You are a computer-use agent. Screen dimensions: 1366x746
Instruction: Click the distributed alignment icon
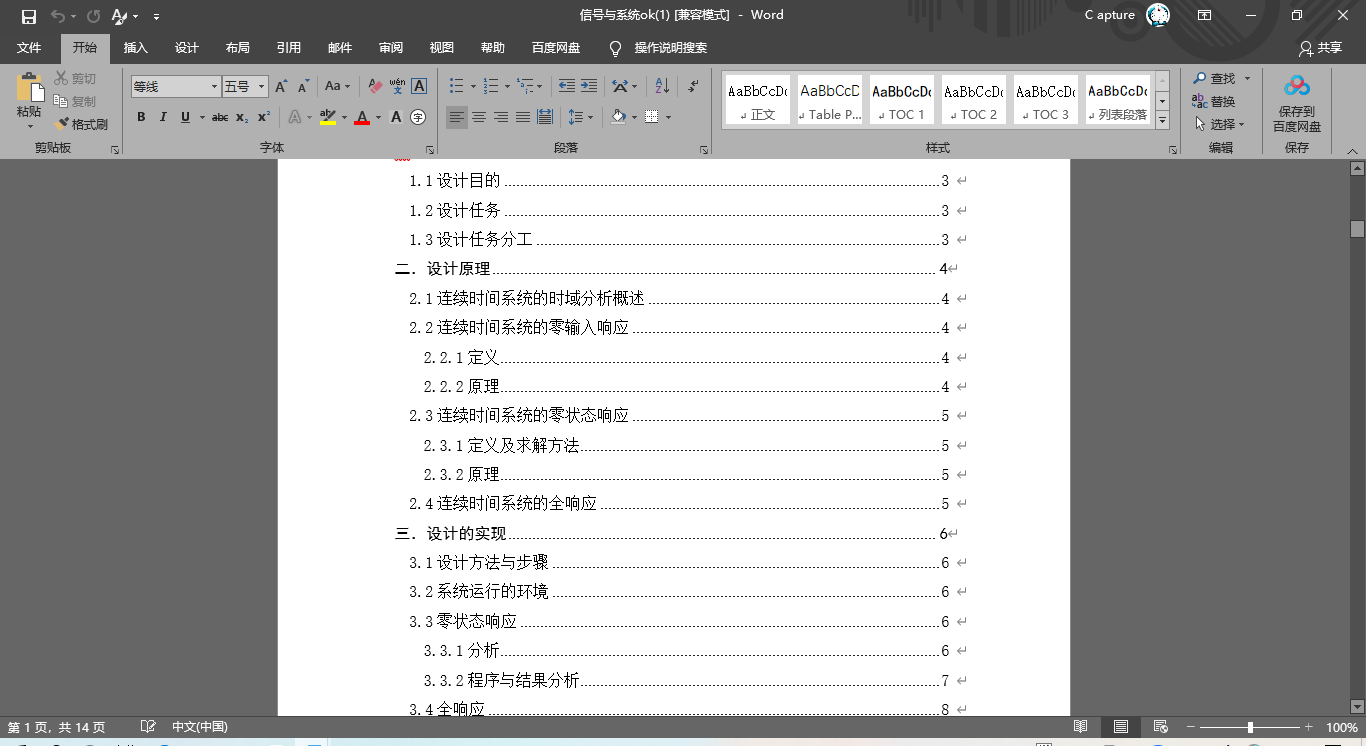pos(545,117)
